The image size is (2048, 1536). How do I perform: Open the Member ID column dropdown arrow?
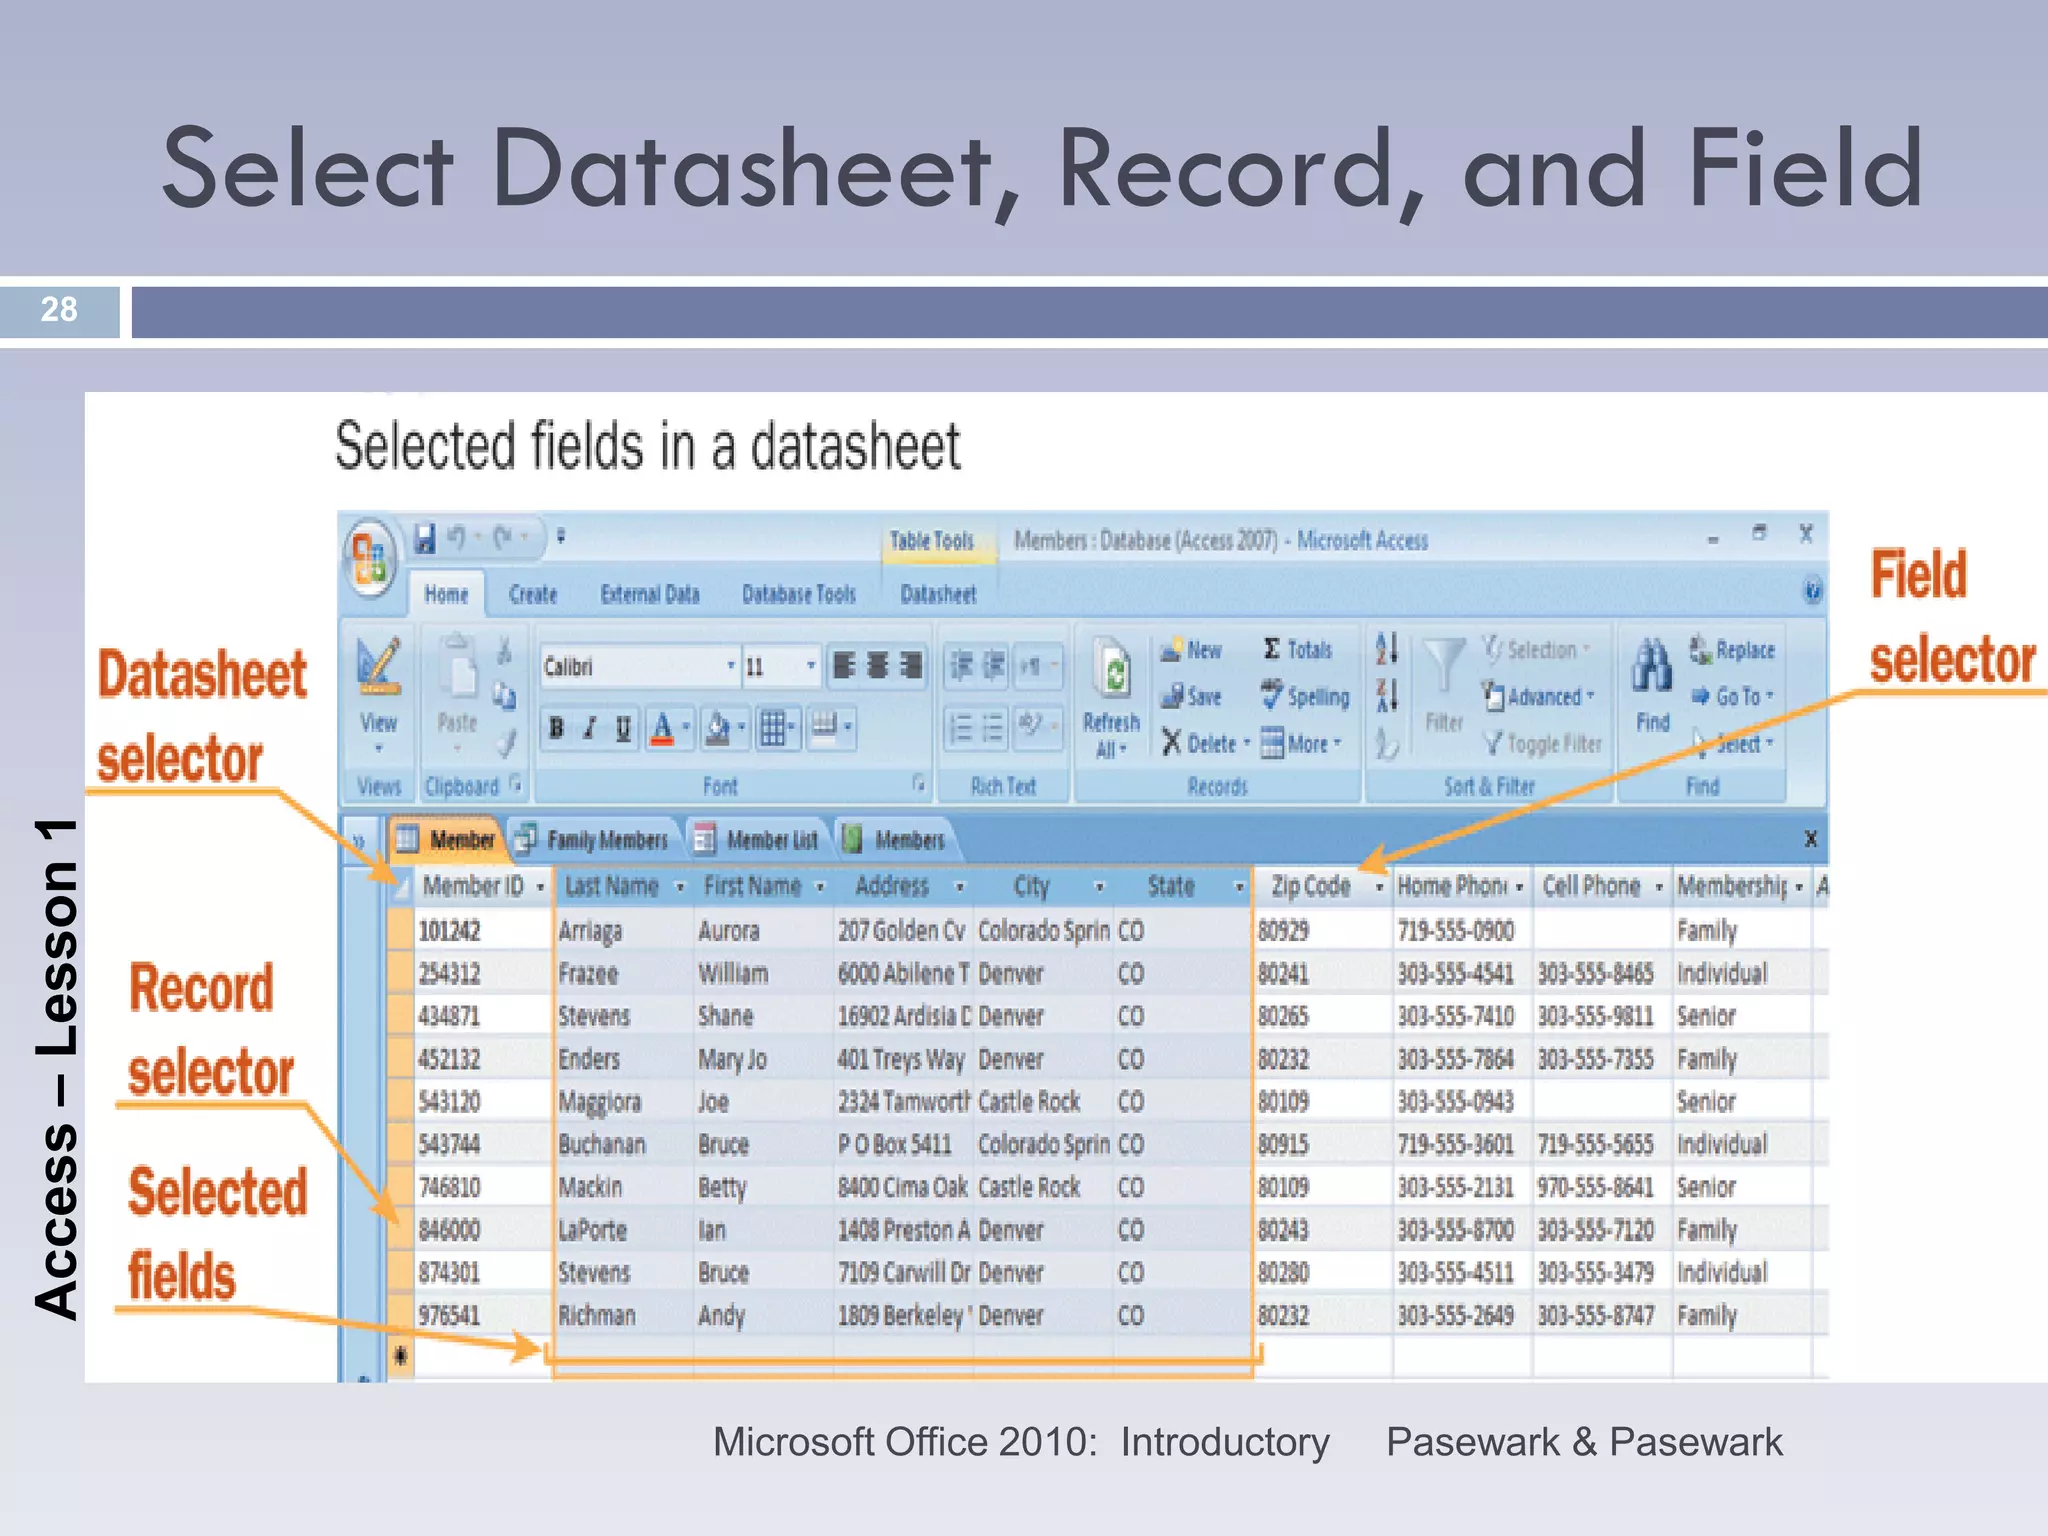click(540, 887)
